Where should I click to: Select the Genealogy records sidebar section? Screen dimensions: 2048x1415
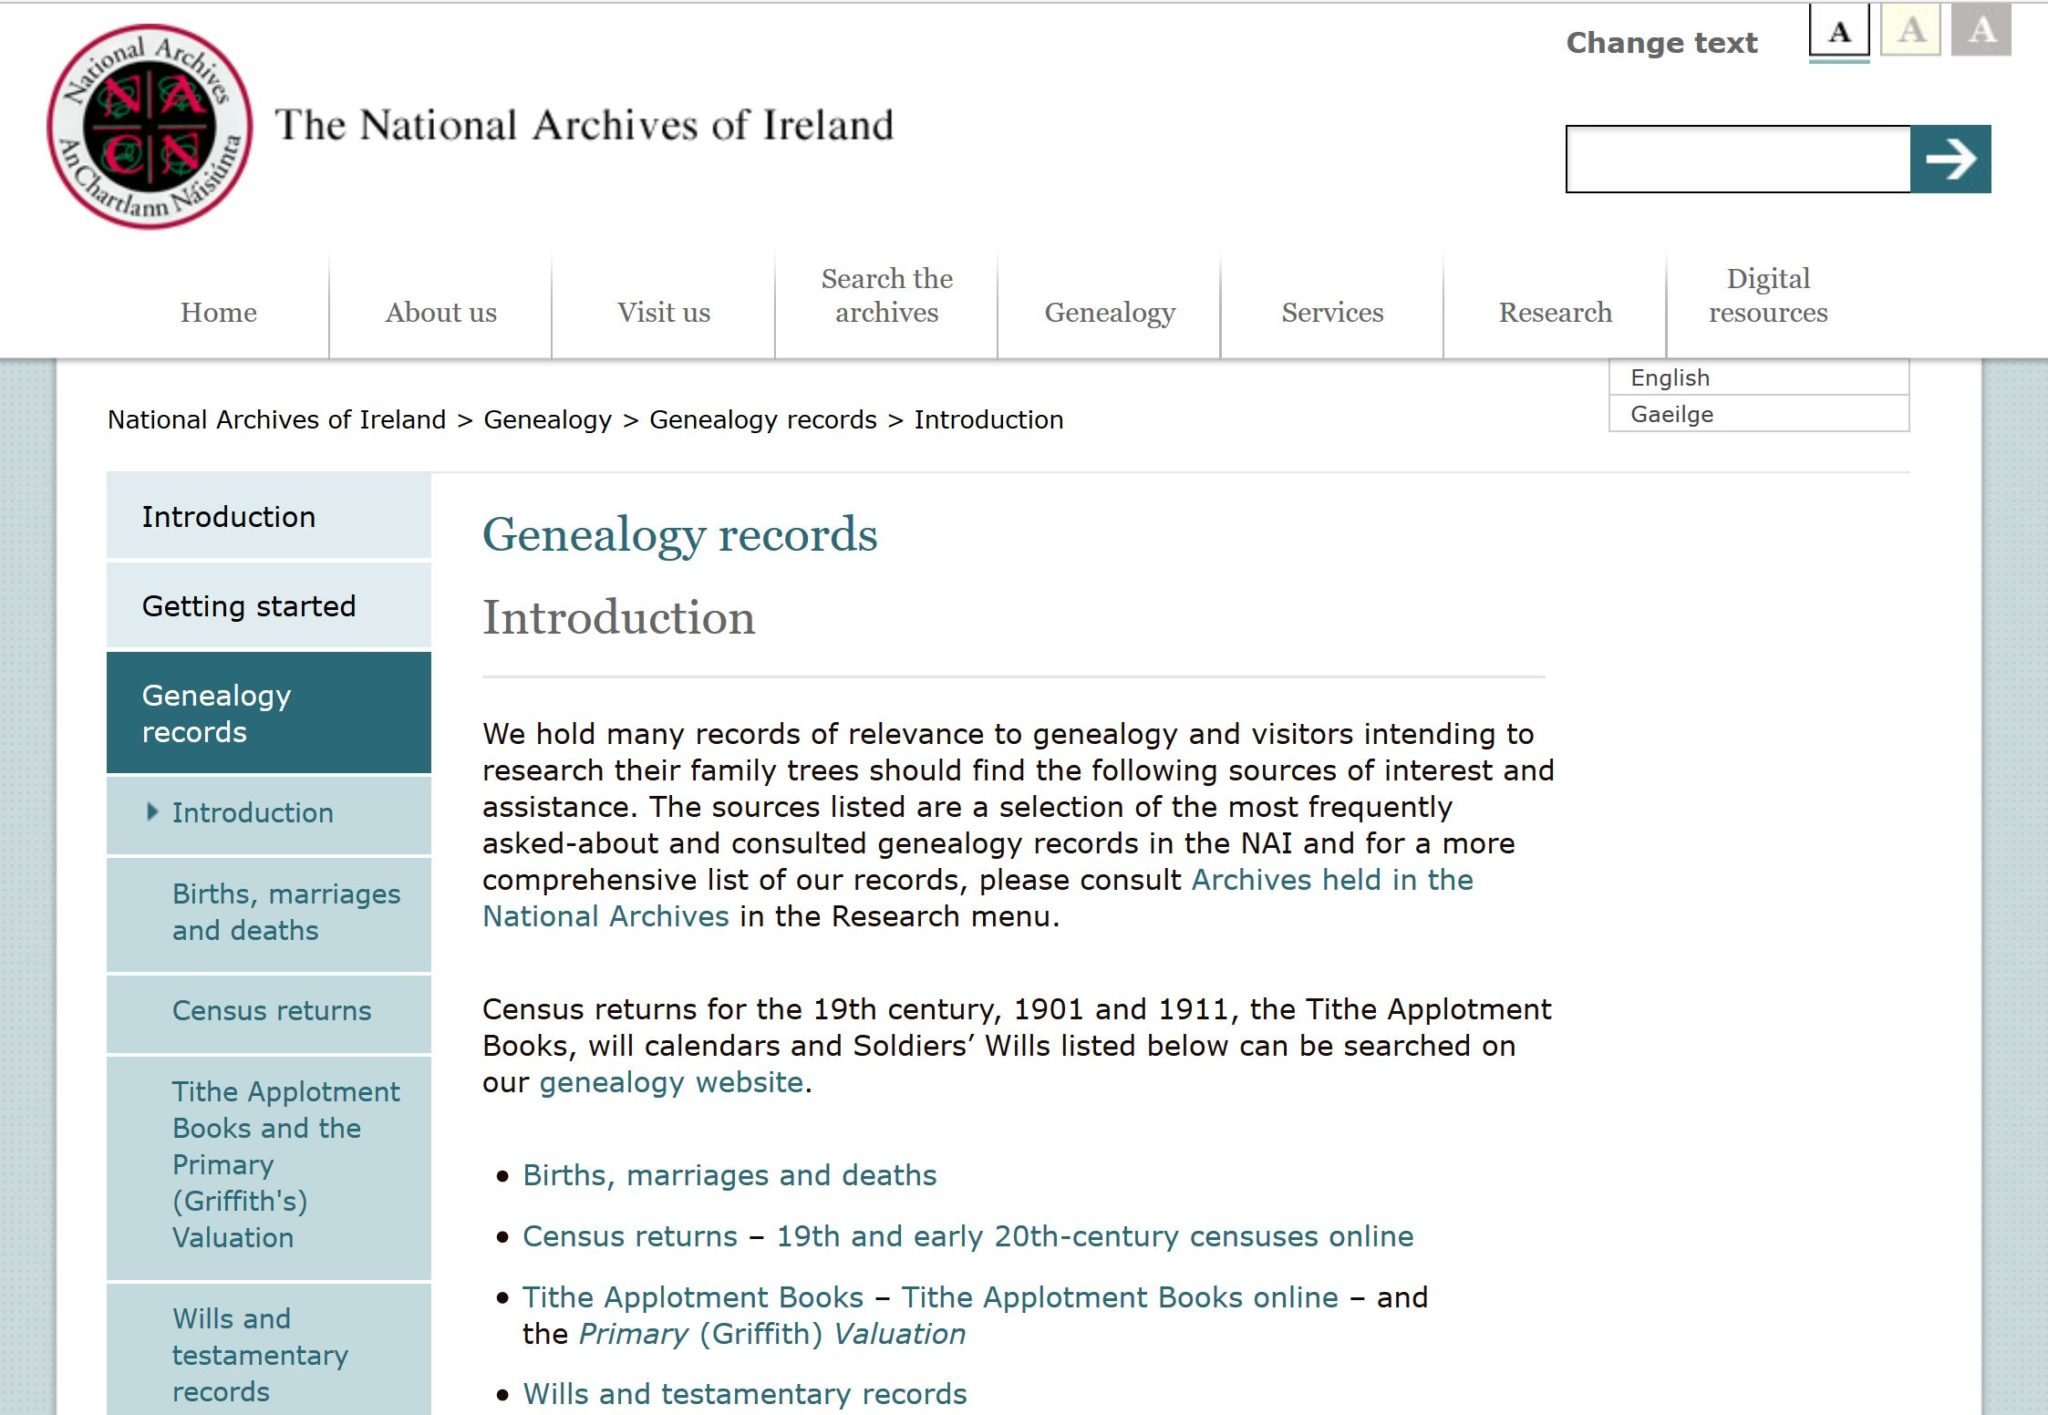pyautogui.click(x=269, y=713)
